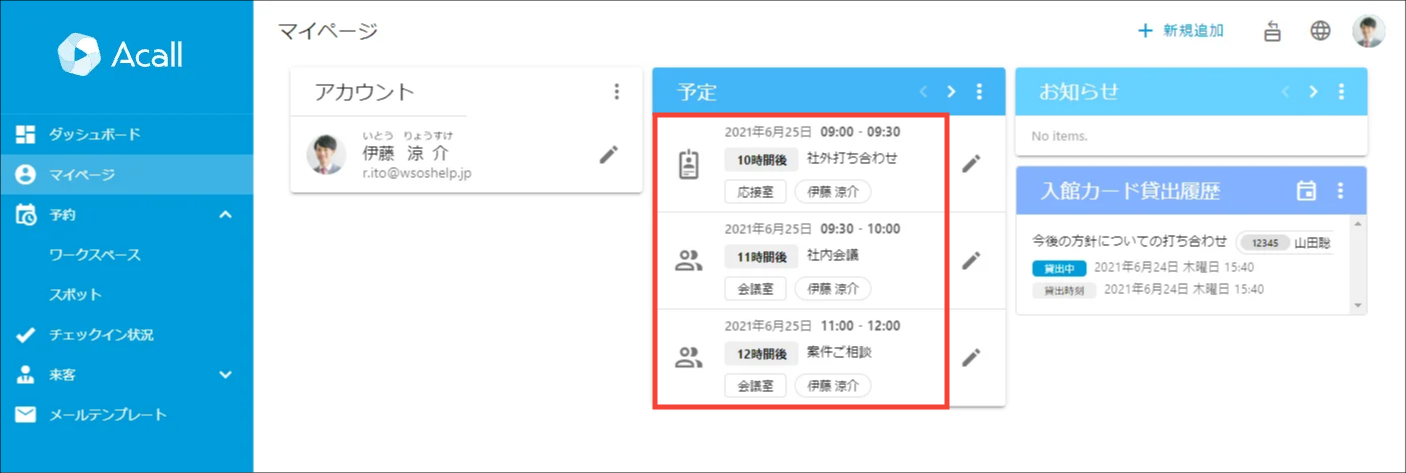Edit the 案件ご相談 appointment
Image resolution: width=1406 pixels, height=473 pixels.
pyautogui.click(x=971, y=357)
